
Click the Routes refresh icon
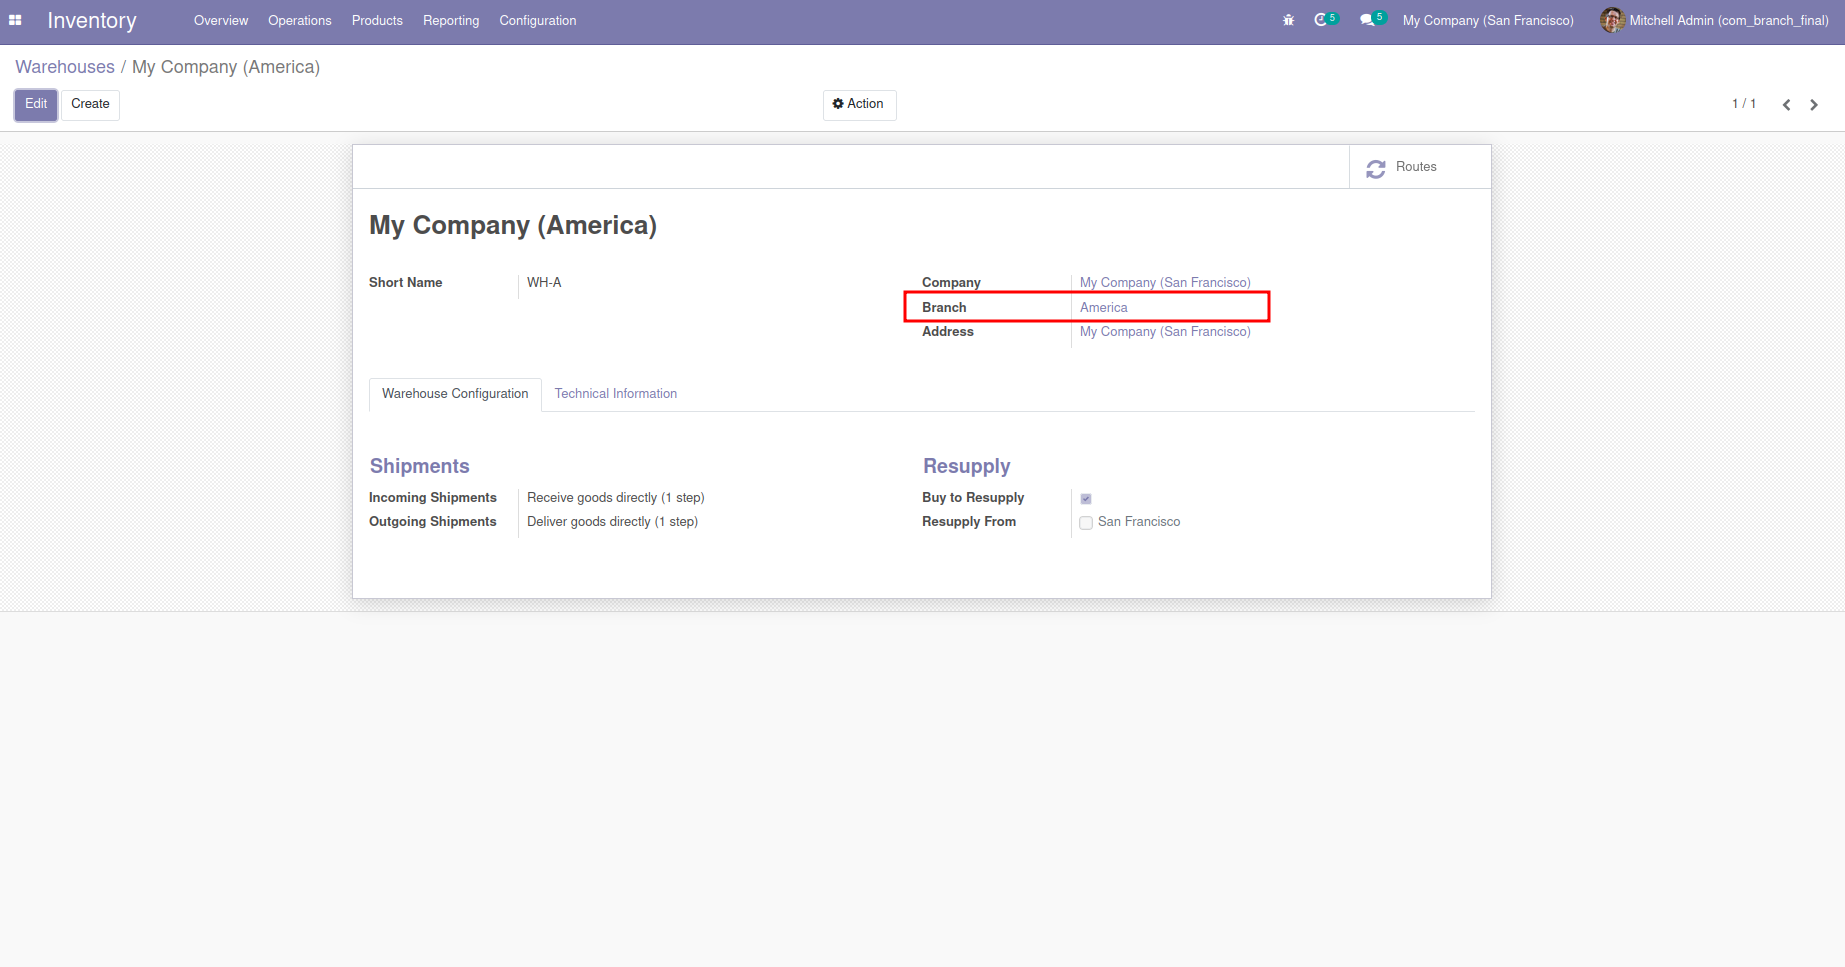click(1376, 168)
